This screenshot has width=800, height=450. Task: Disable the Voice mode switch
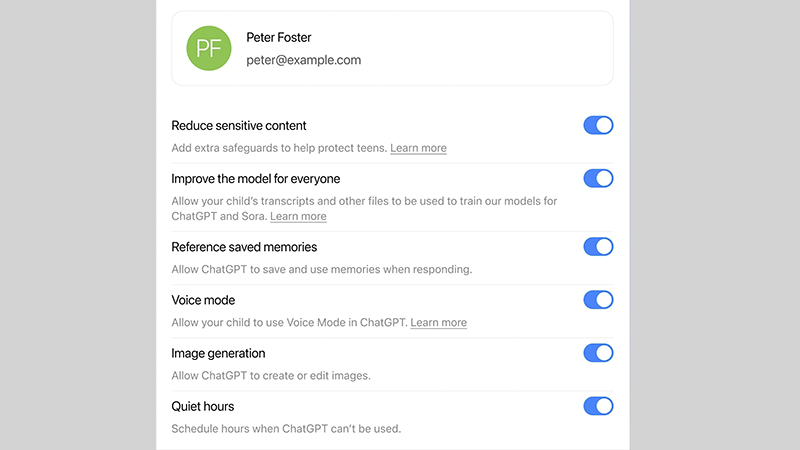(x=598, y=300)
